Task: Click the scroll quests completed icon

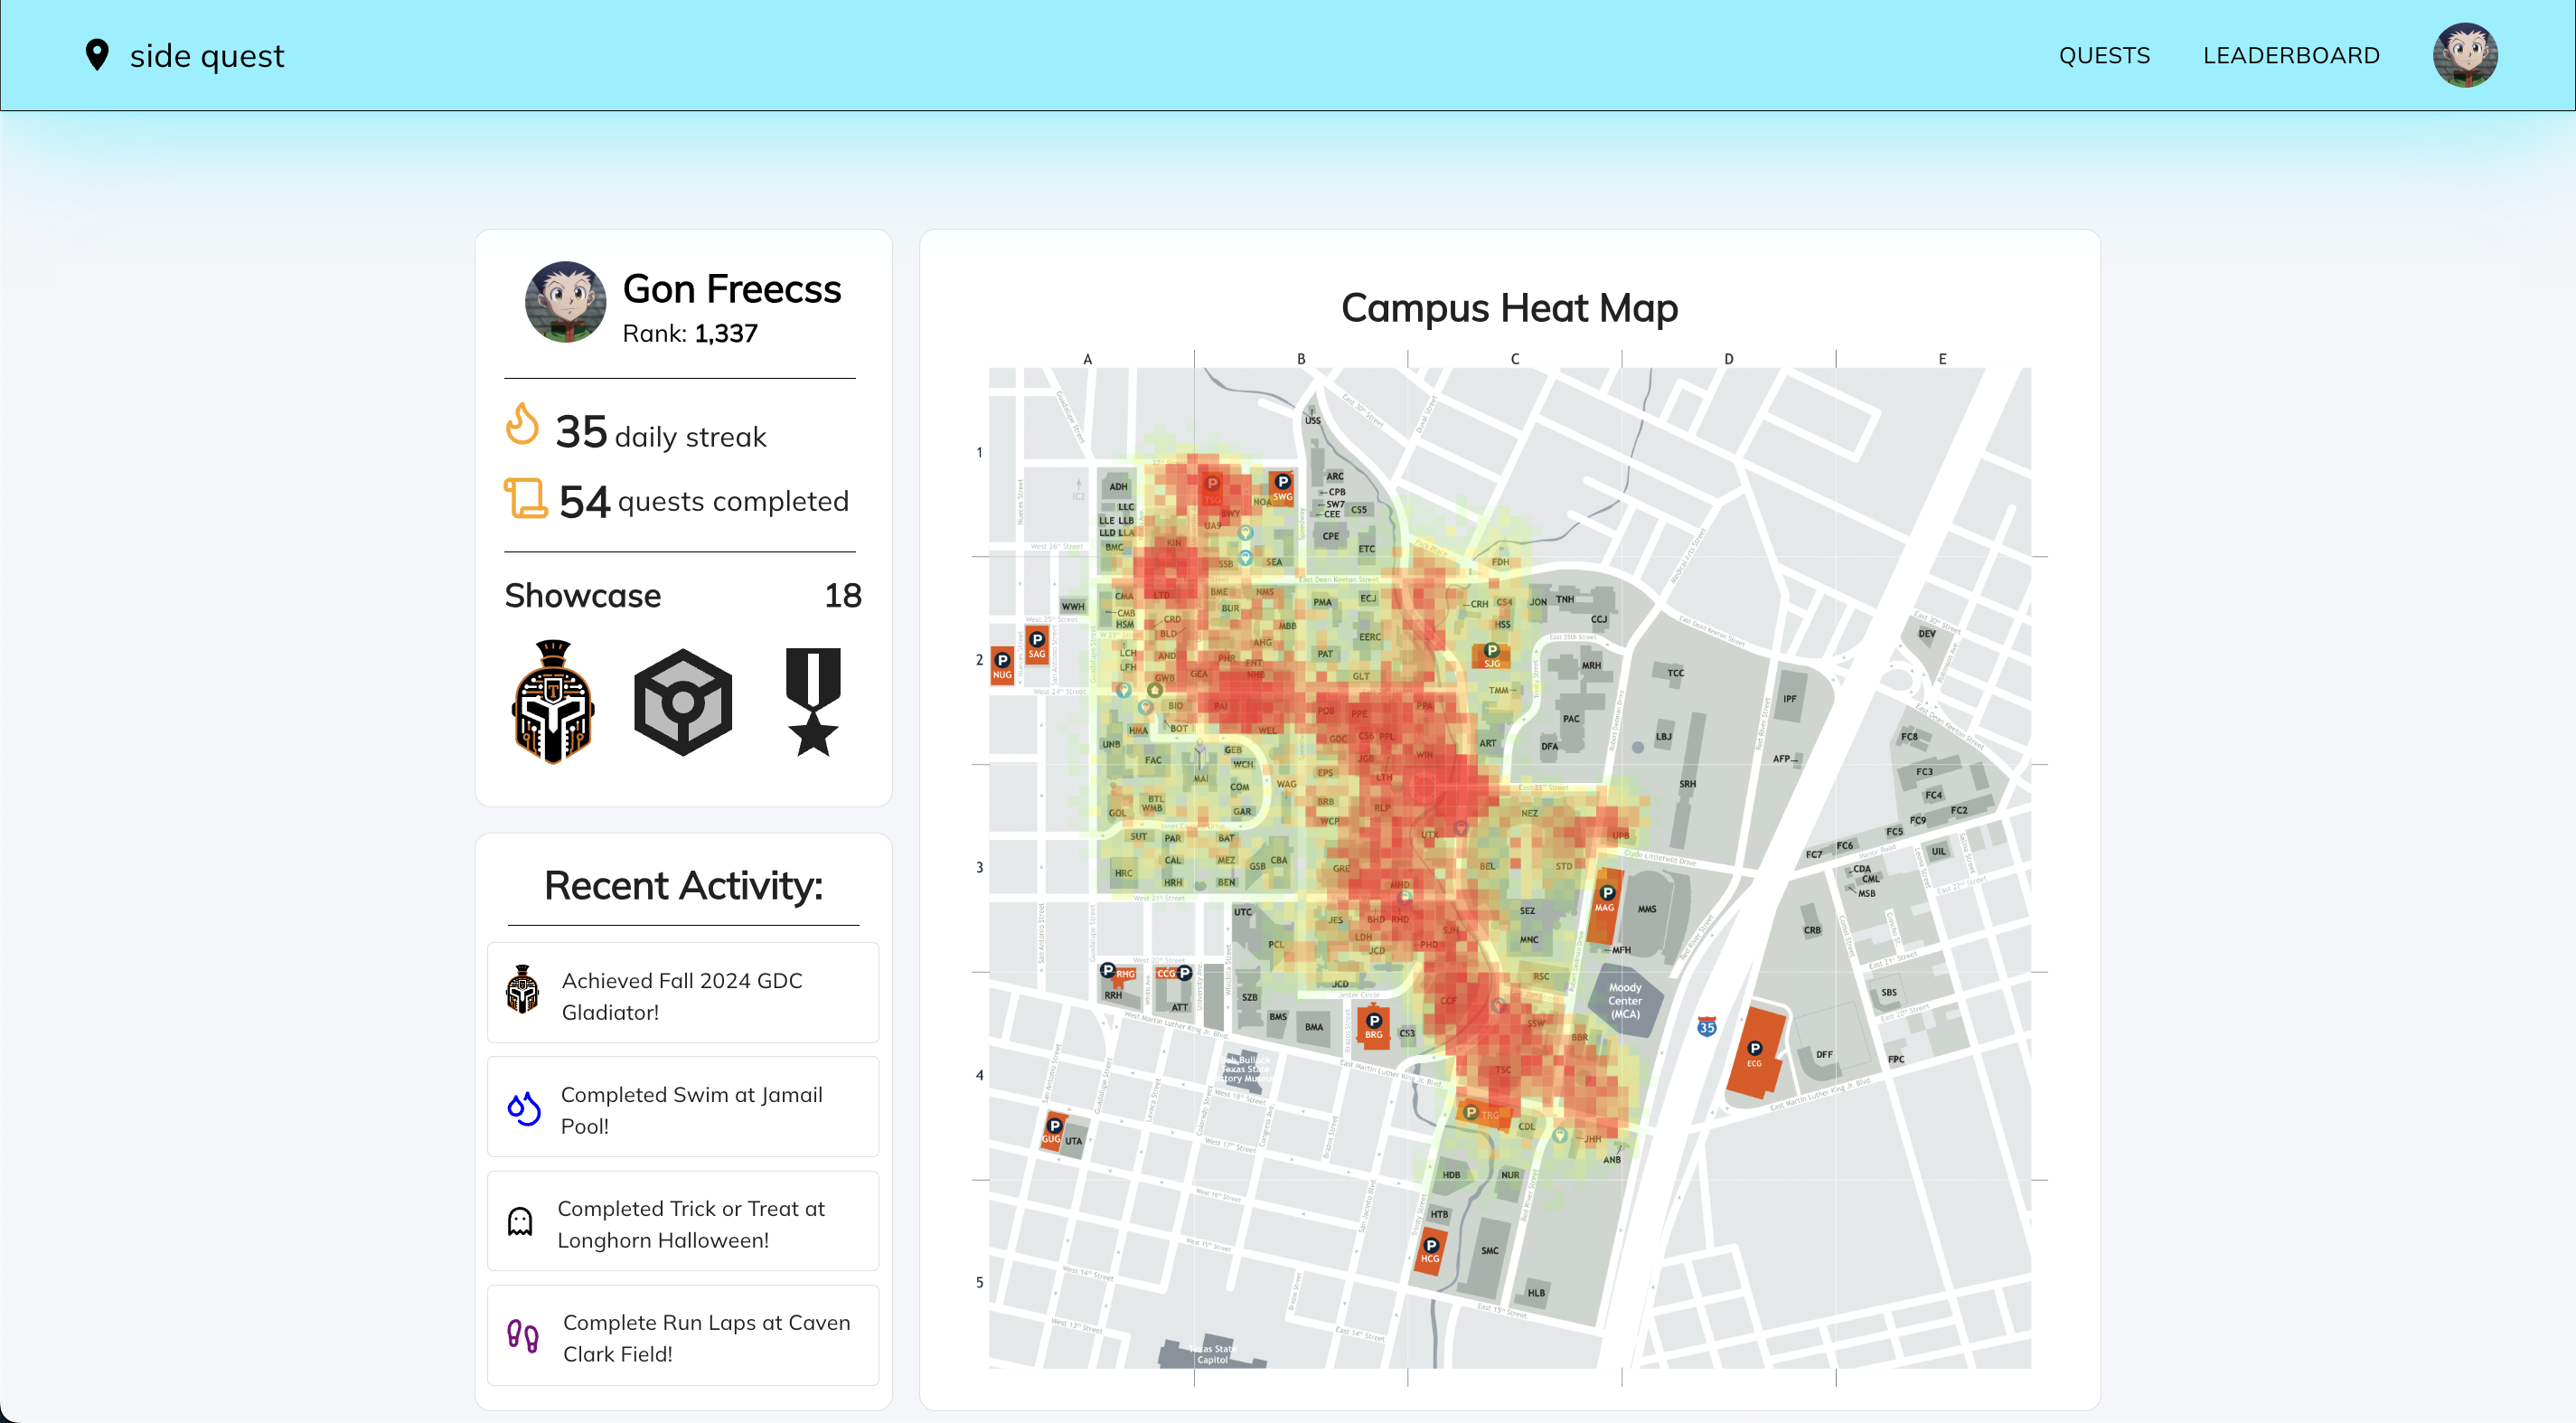Action: coord(525,498)
